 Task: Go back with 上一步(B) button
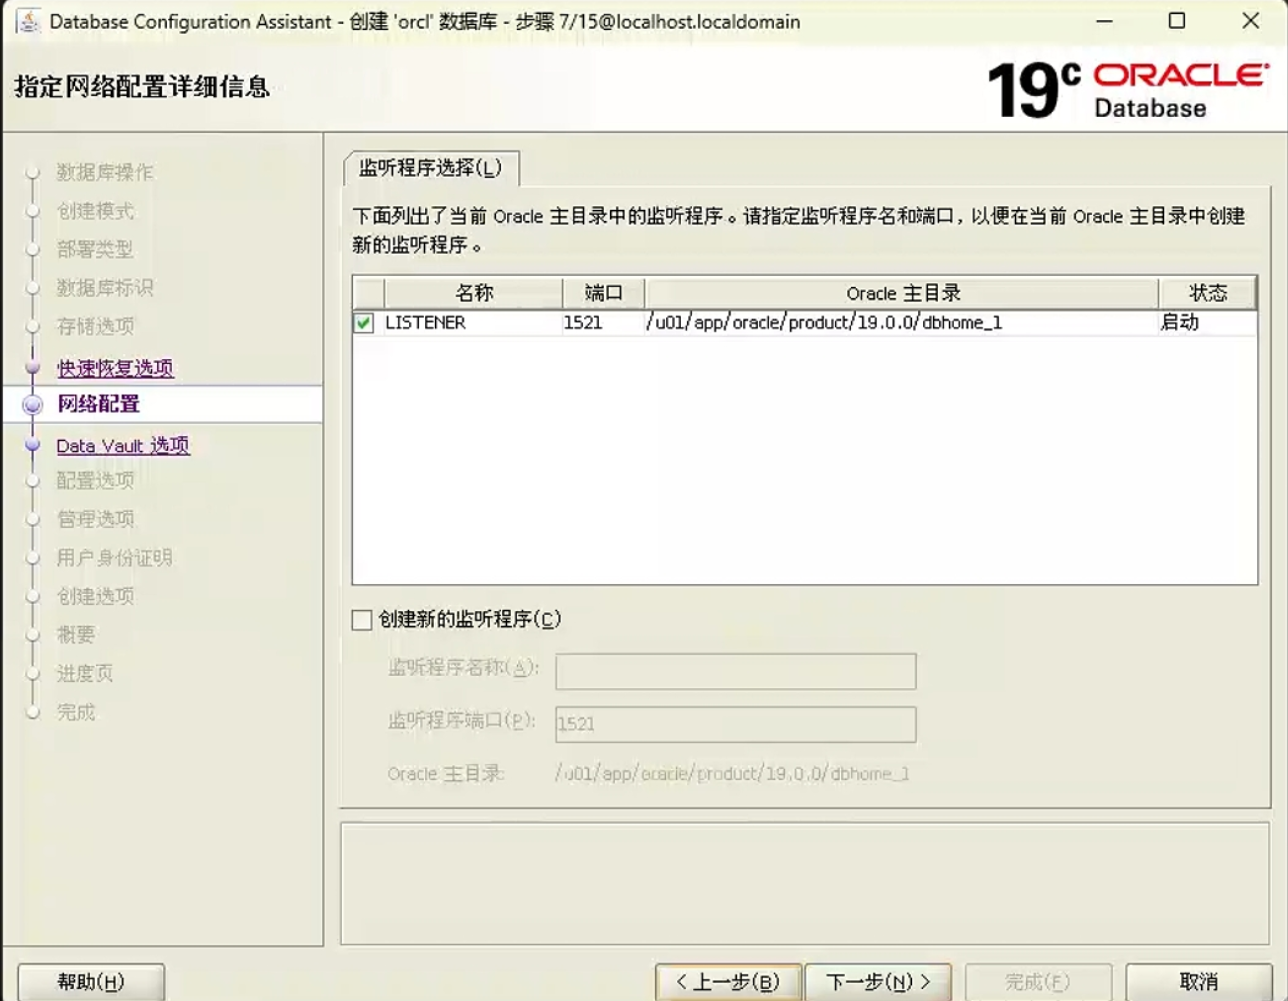(728, 982)
